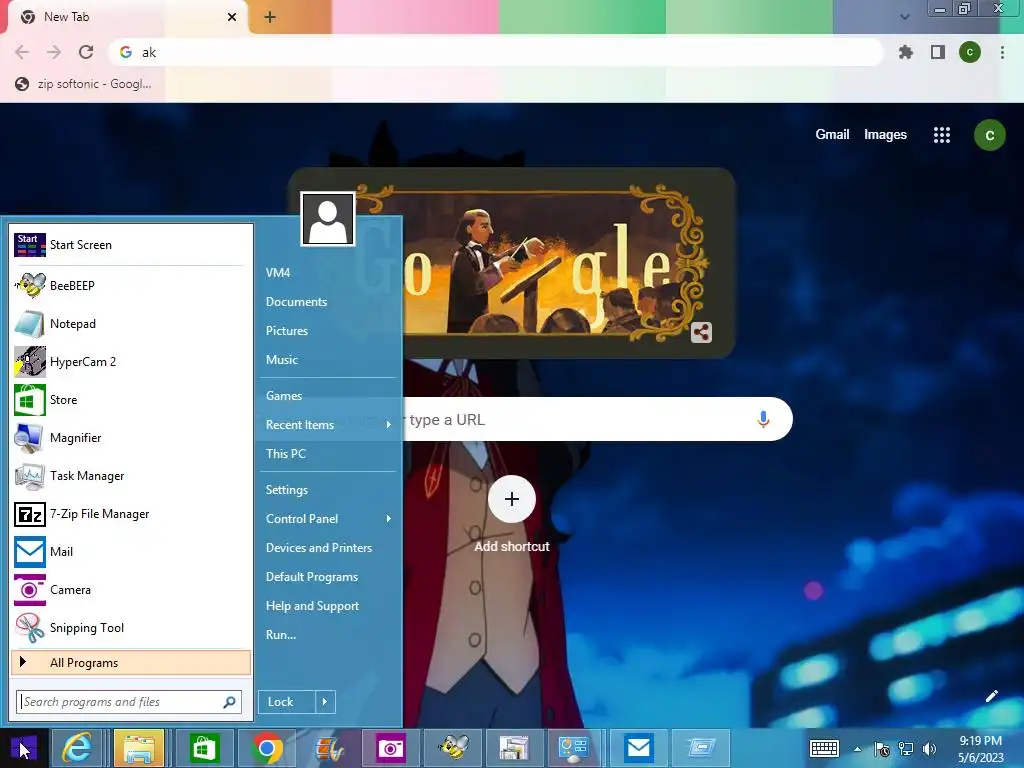Click the Windows Start button on taskbar
Screen dimensions: 1024x768
pyautogui.click(x=24, y=748)
